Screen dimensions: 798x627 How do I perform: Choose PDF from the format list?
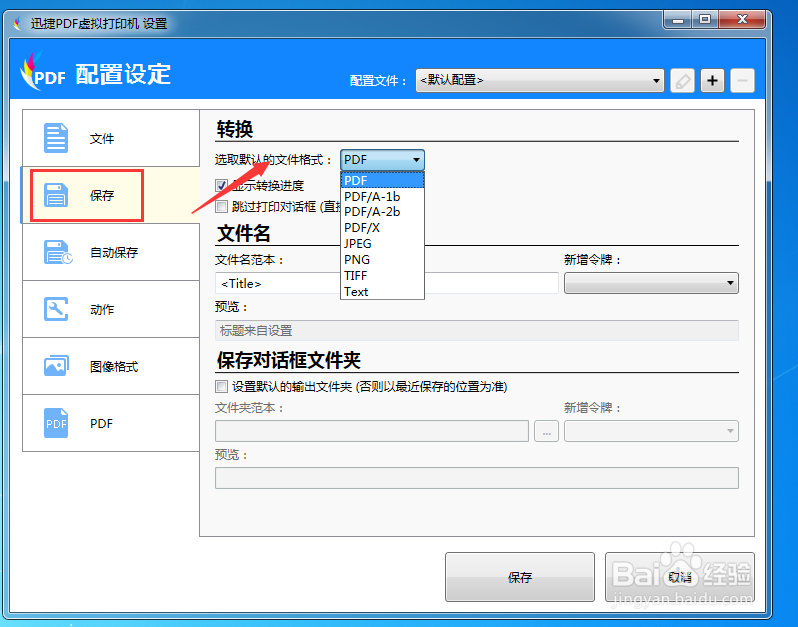(382, 180)
